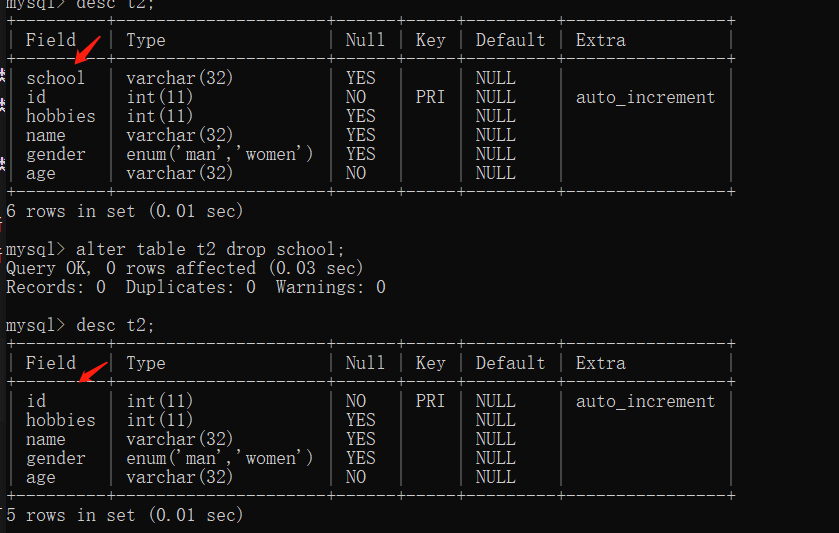Click the enum('man','women') type in the lower table
Screen dimensions: 839x533
click(219, 458)
